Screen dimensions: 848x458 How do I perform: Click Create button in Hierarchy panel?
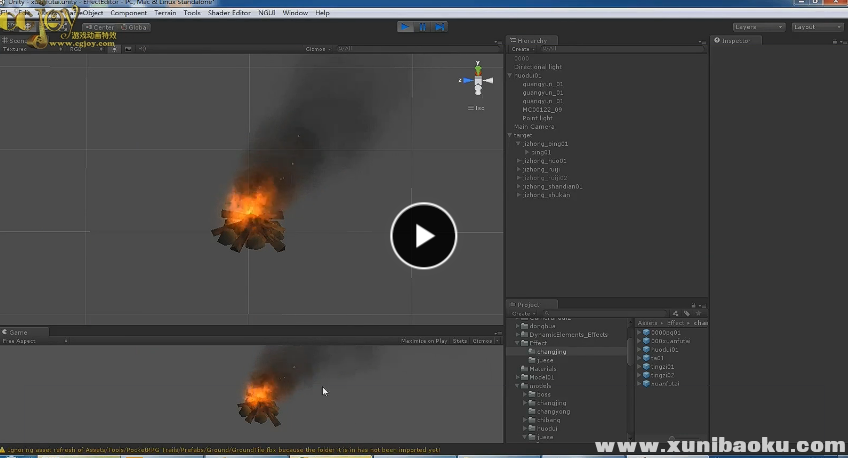tap(521, 49)
